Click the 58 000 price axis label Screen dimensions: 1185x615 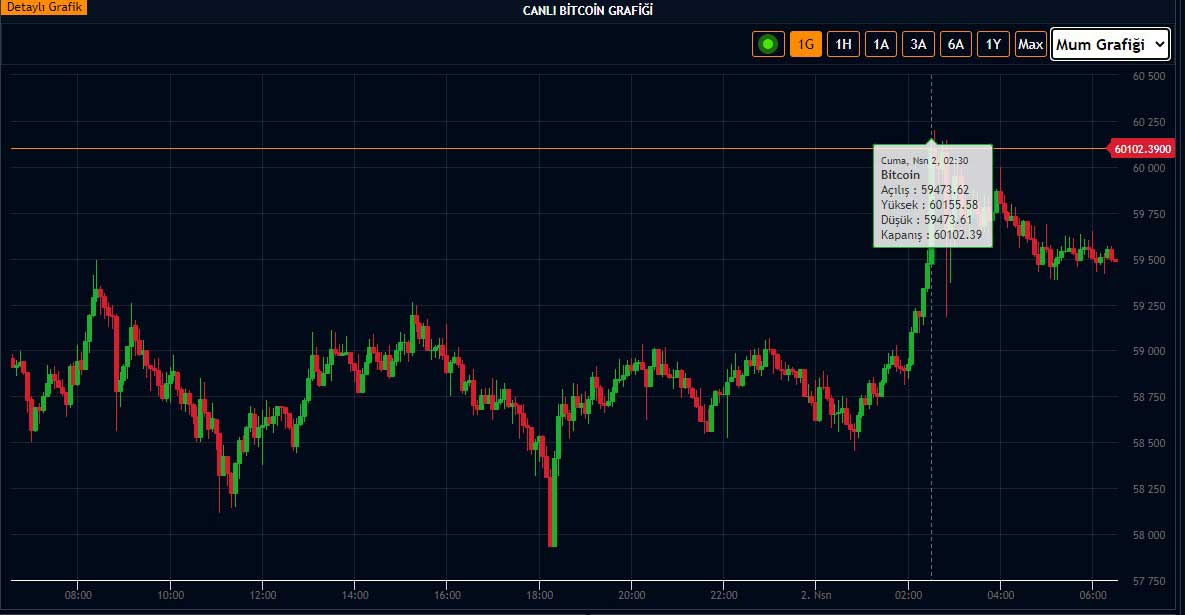[1149, 535]
